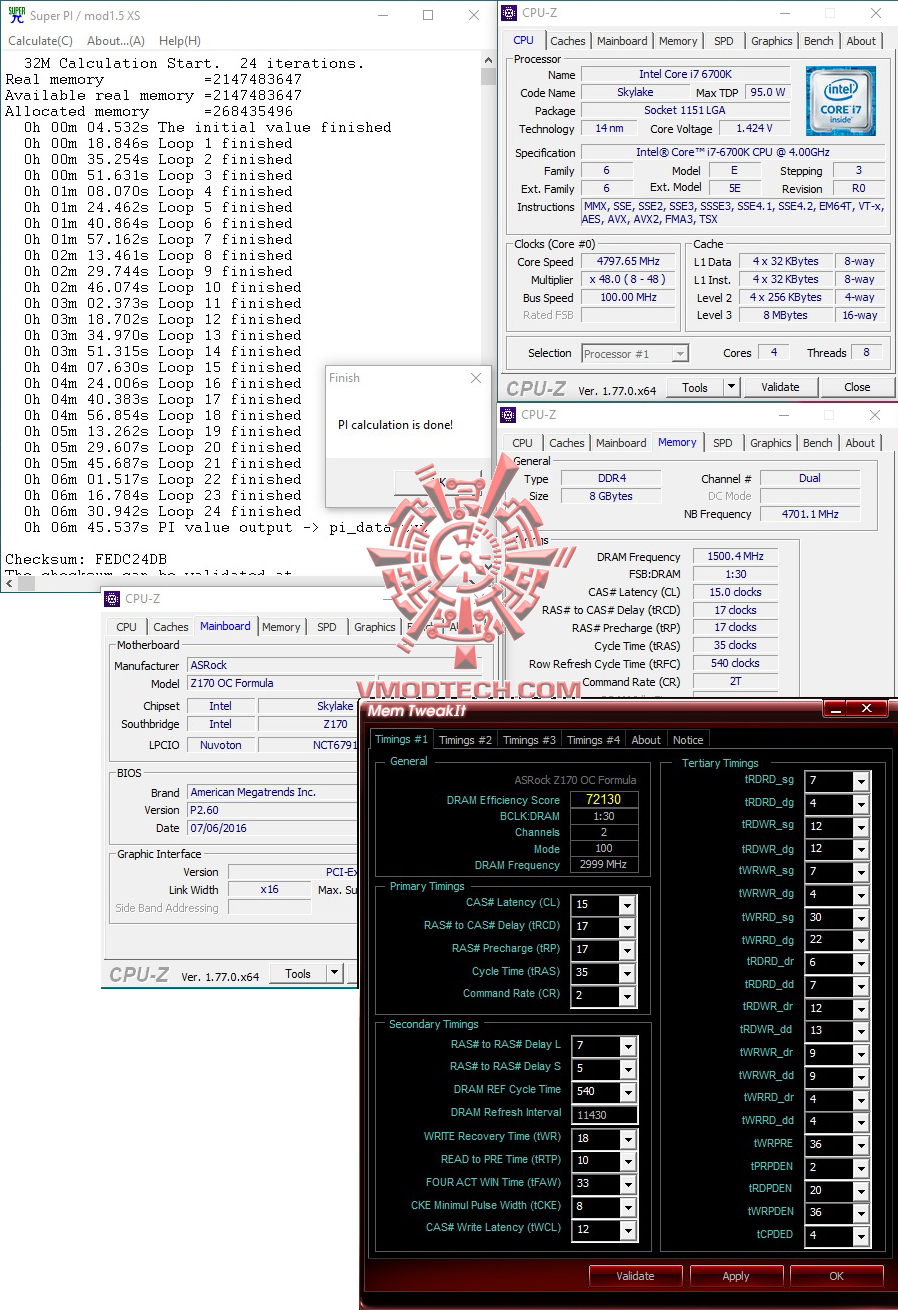898x1310 pixels.
Task: Open DRAM REF Cycle Time dropdown
Action: click(627, 1092)
